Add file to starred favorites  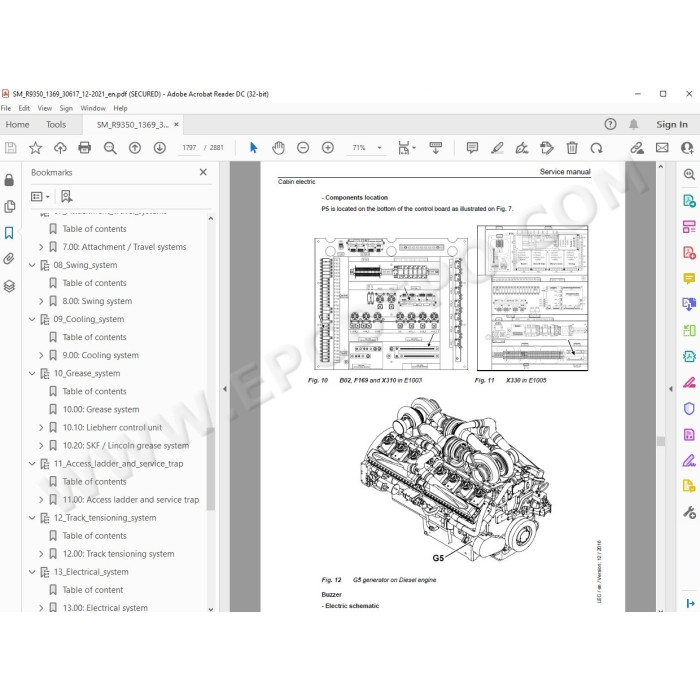(35, 148)
